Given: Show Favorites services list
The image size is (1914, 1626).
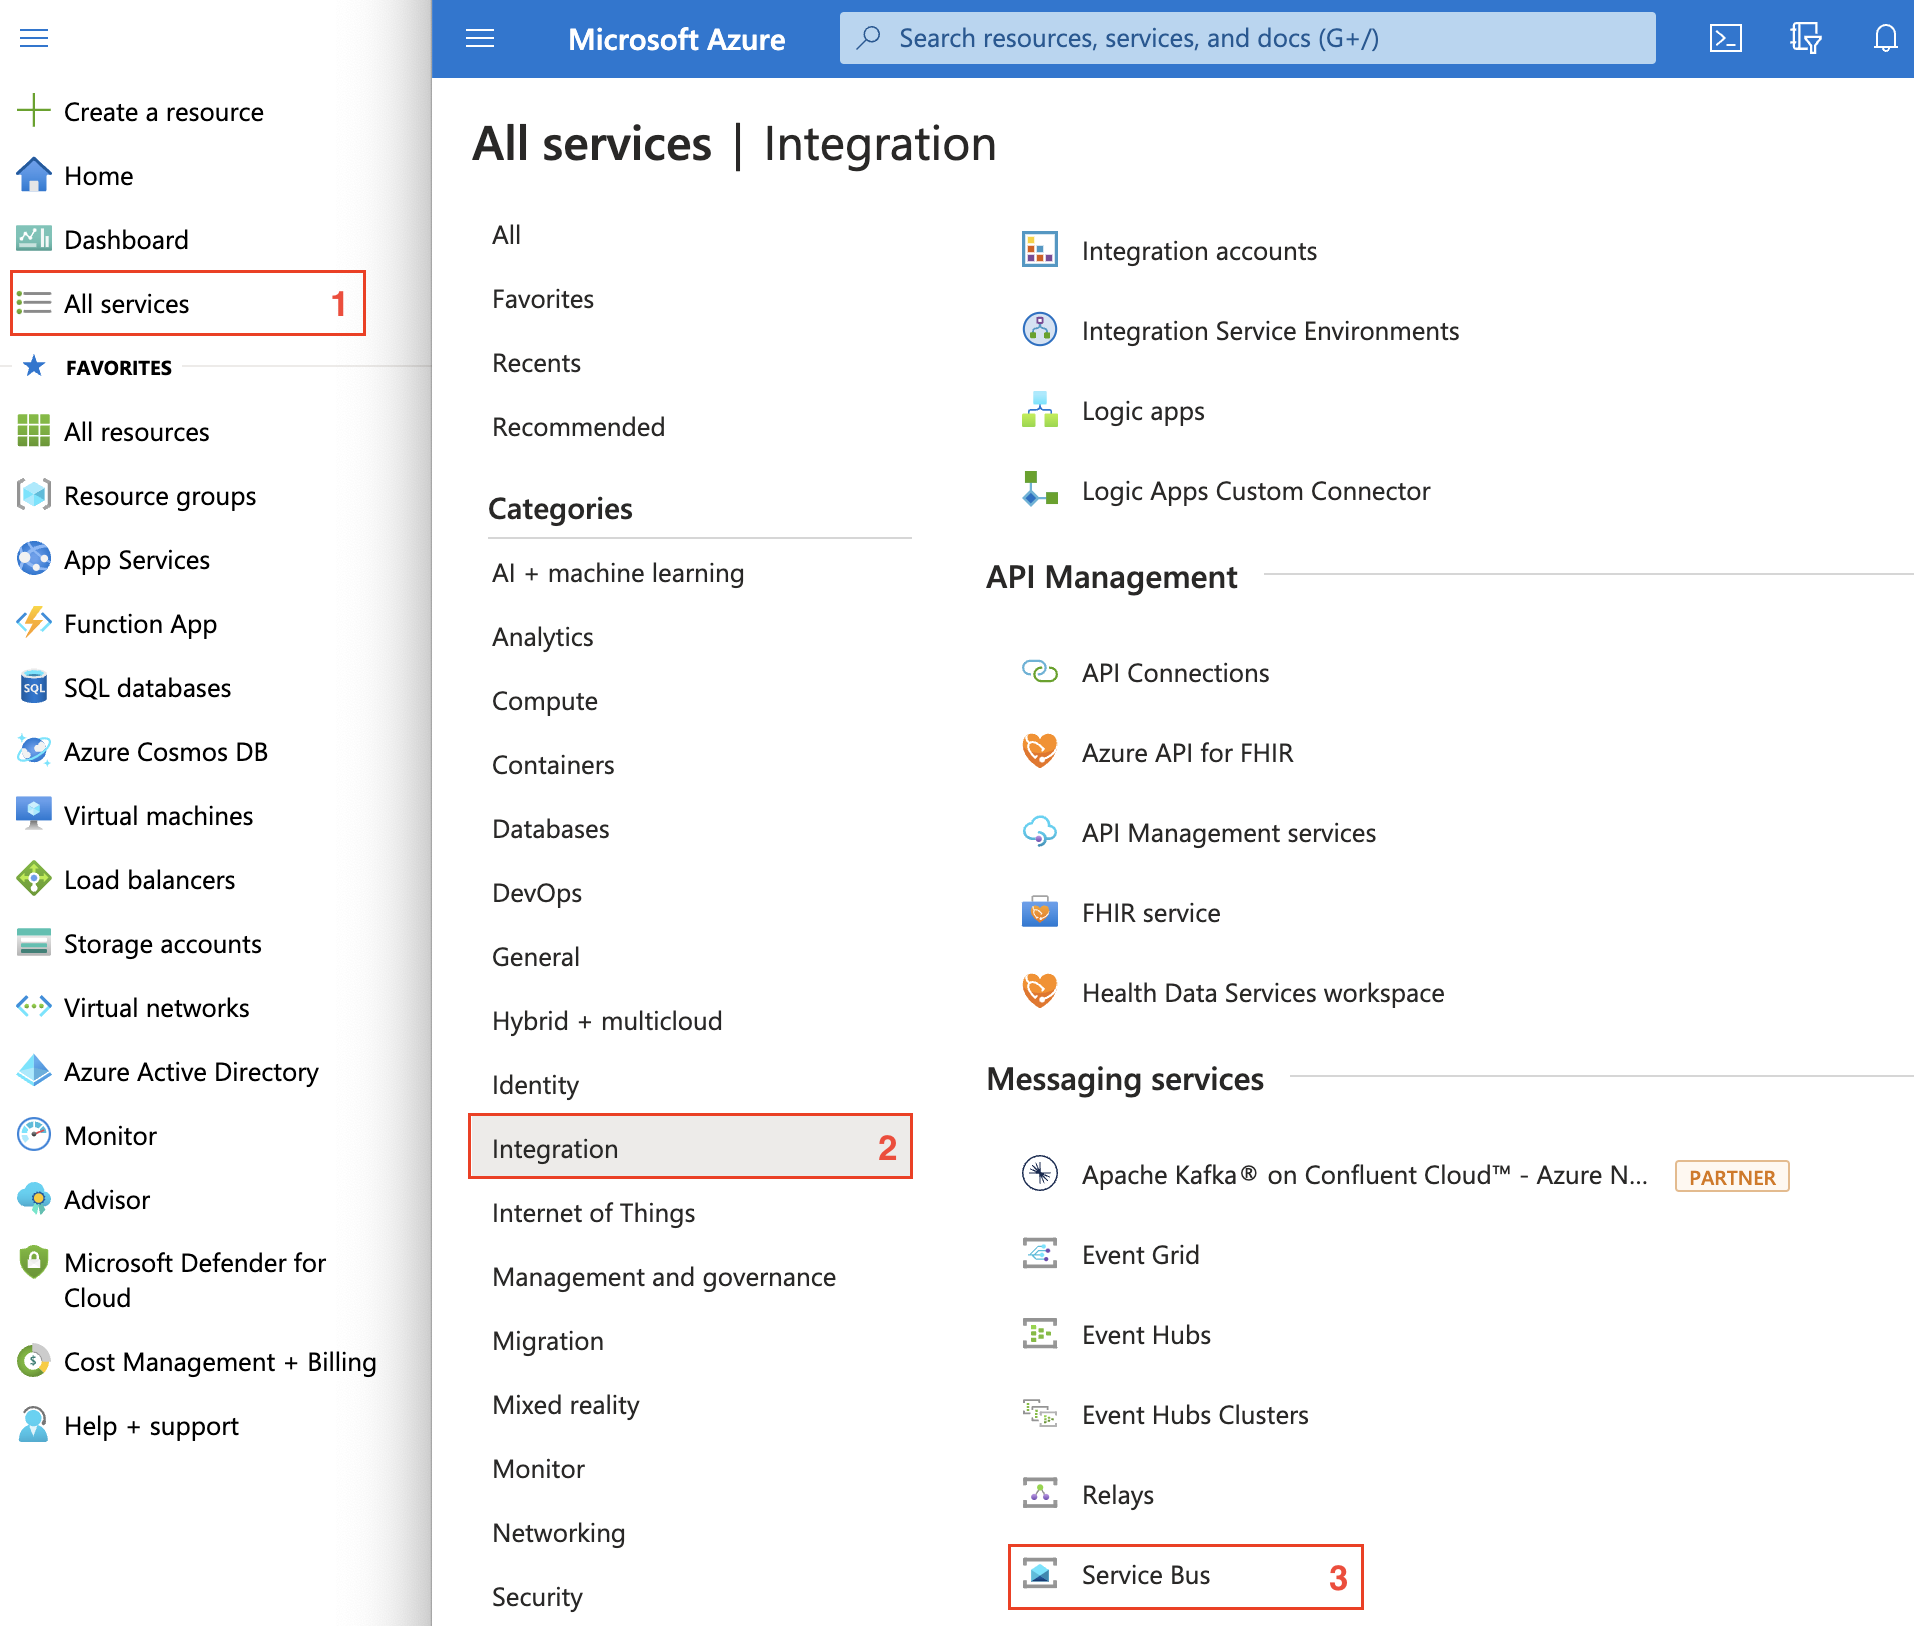Looking at the screenshot, I should pos(543,299).
